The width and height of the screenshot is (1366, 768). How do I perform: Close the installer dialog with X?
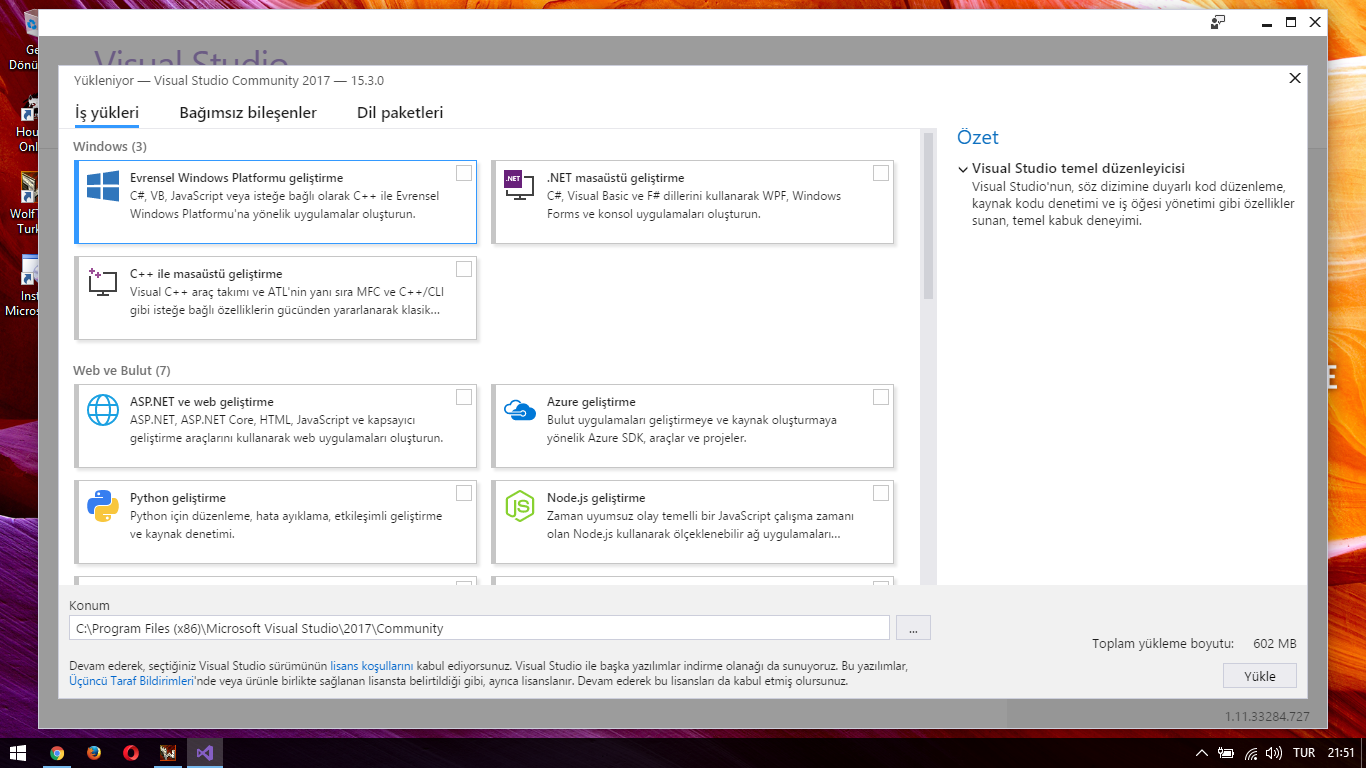(x=1295, y=78)
